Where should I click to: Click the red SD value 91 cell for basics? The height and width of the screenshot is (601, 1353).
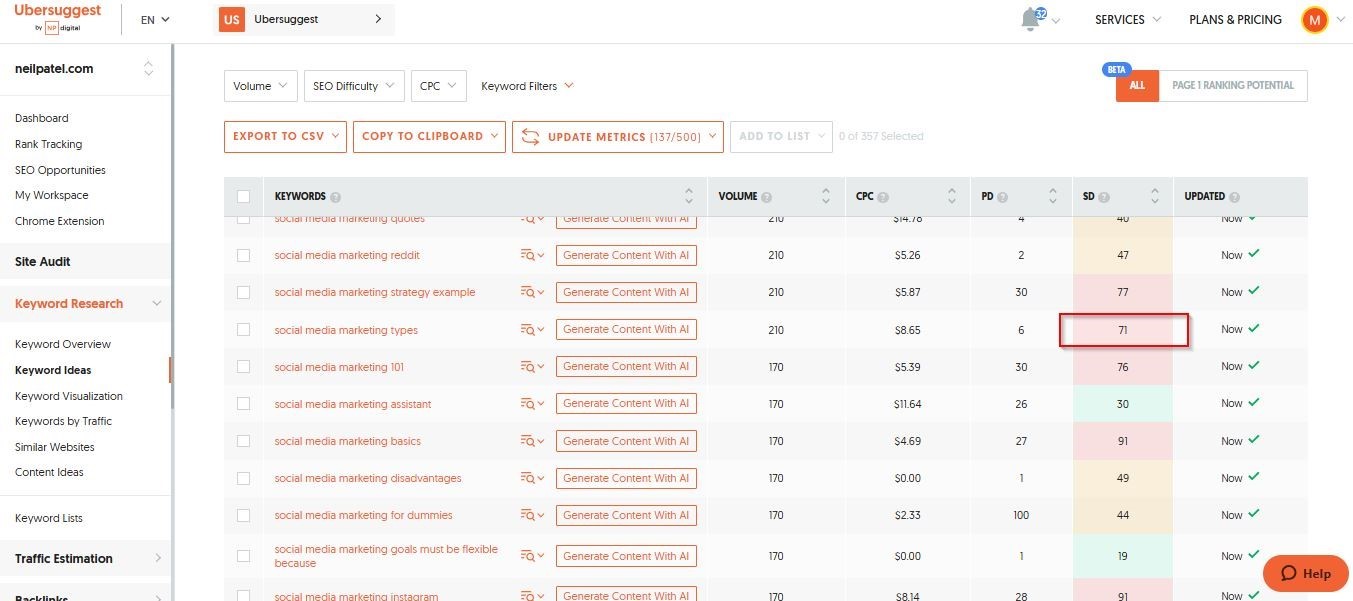1122,441
